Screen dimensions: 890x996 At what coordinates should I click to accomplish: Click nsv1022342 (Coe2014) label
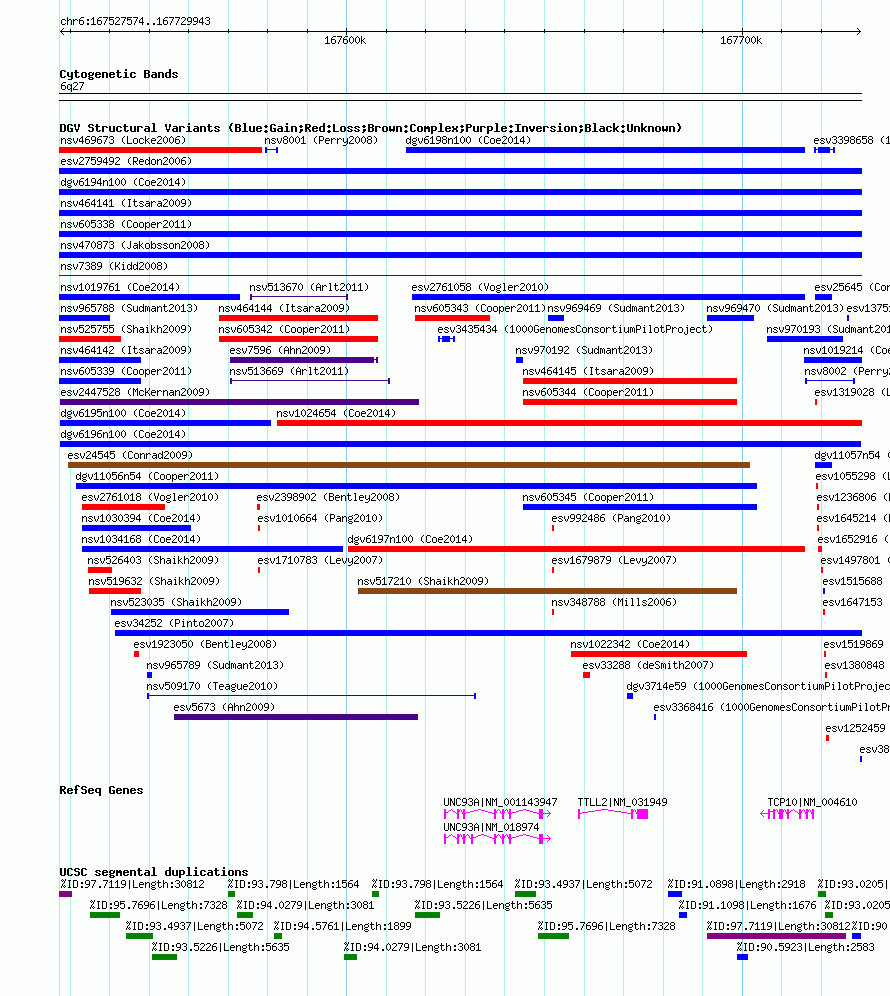coord(630,643)
